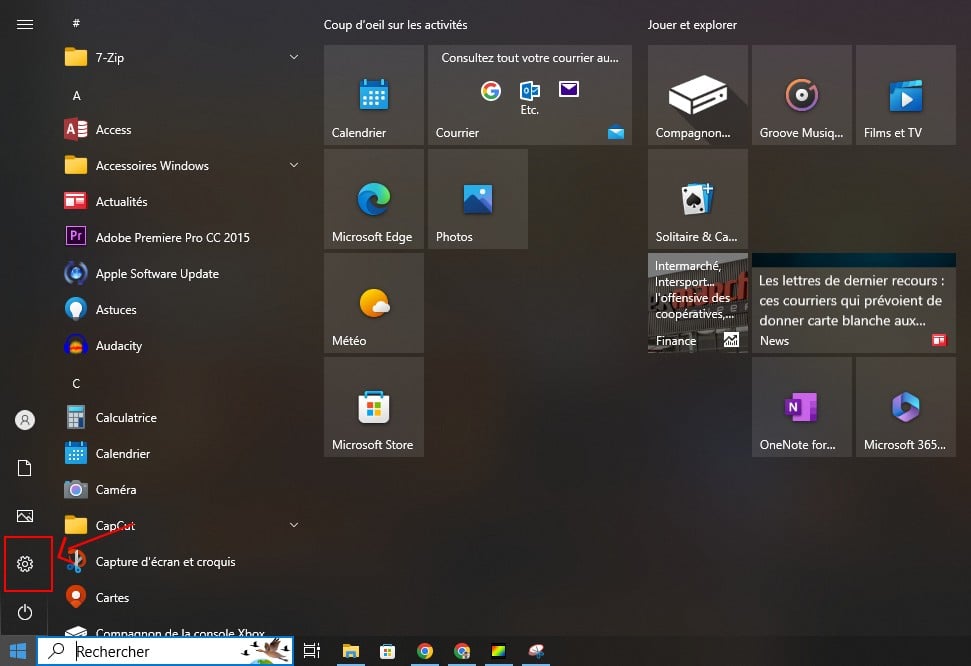Click the "Coup d'oeil sur les activités" group title
The image size is (971, 666).
[x=396, y=25]
